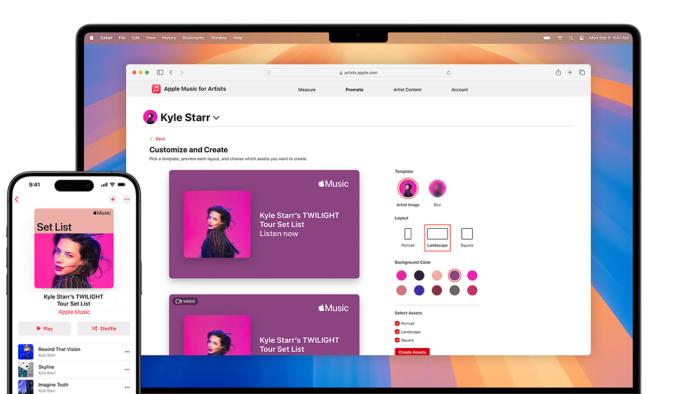Reload the artists.apple.com page
Viewport: 700px width, 394px height.
point(448,73)
